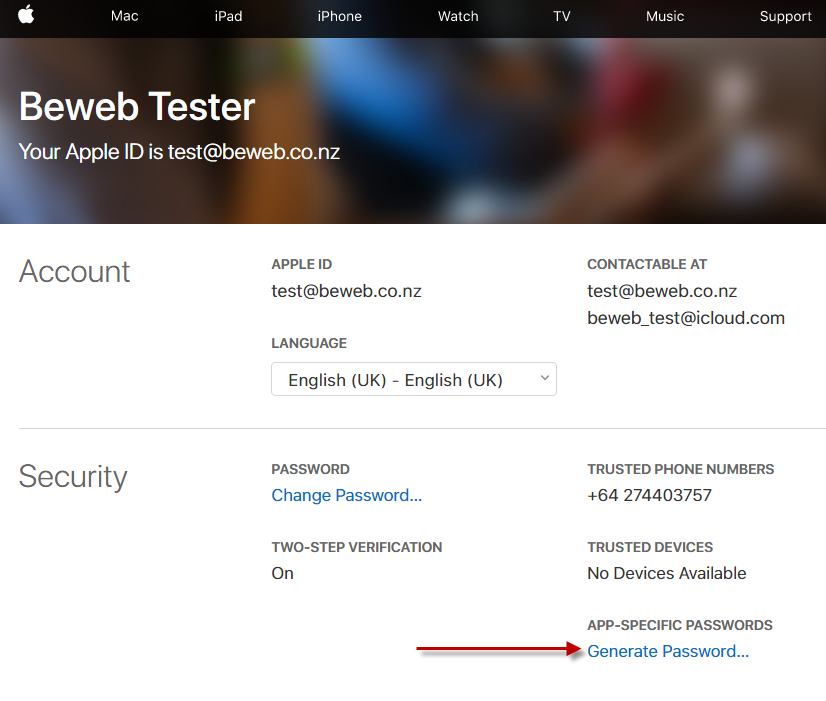
Task: Click the Beweb Tester heading
Action: pos(137,106)
